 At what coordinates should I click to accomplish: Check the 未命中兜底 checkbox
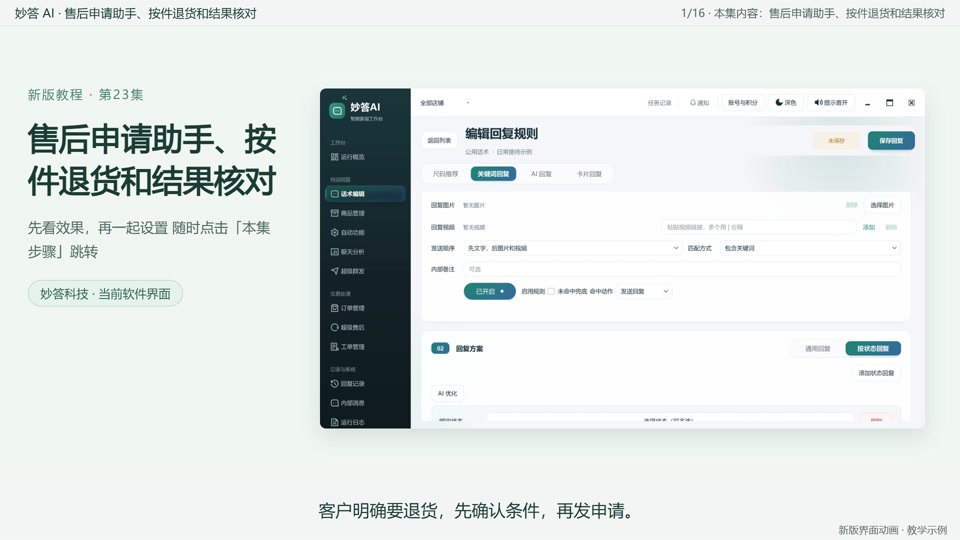pyautogui.click(x=551, y=291)
